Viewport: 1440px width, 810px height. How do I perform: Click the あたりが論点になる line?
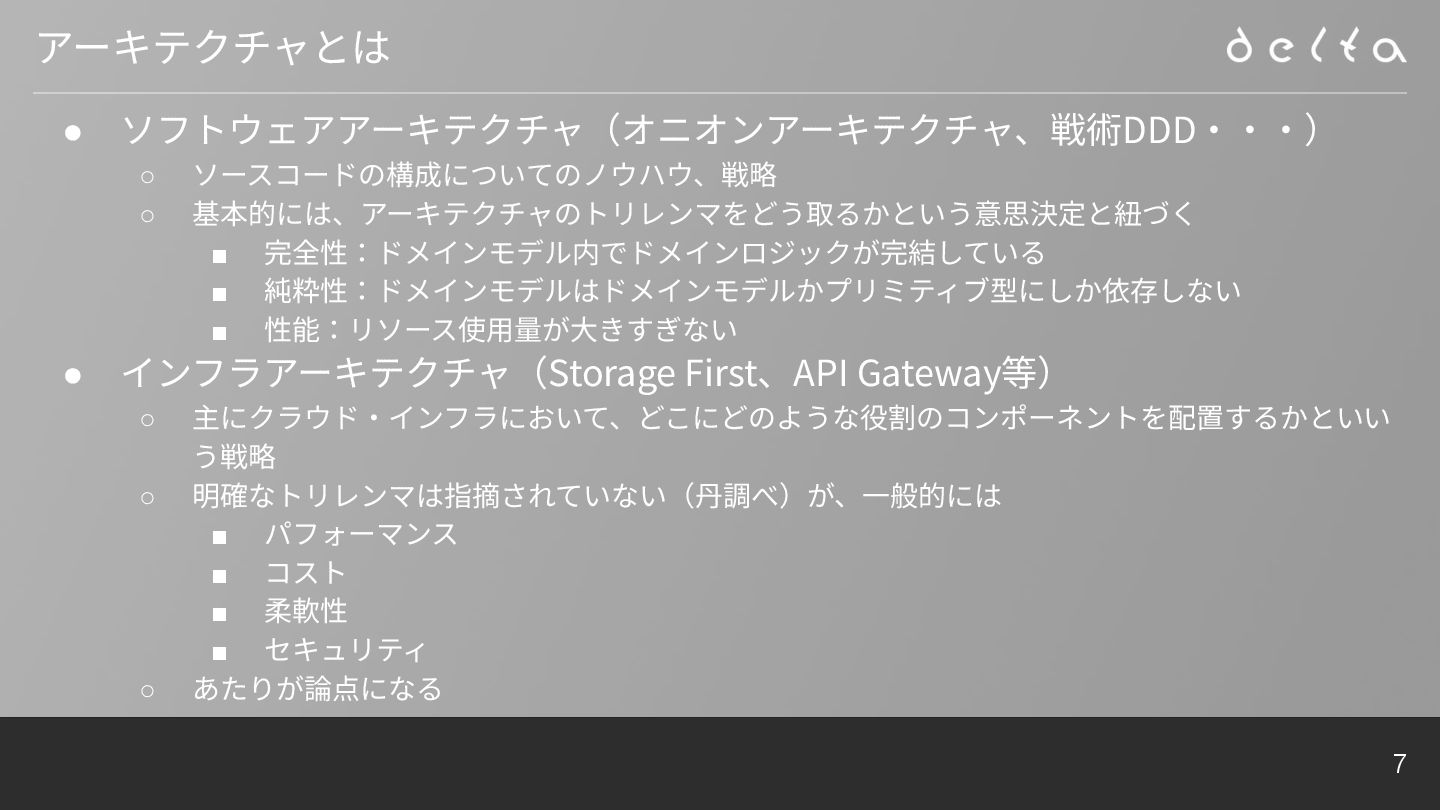point(317,688)
